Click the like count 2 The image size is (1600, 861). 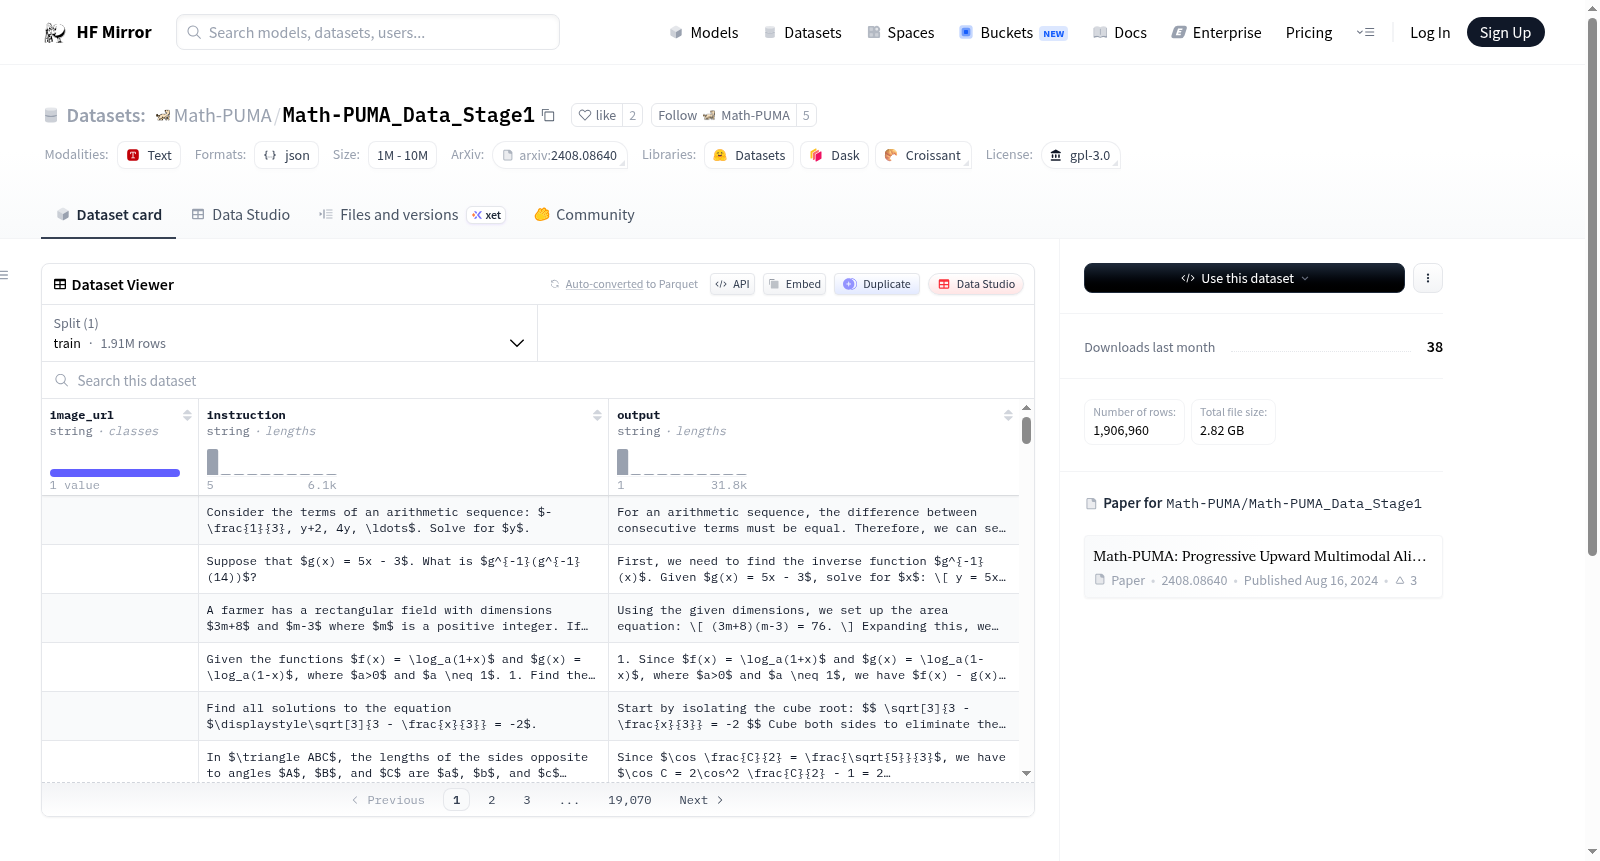click(x=633, y=115)
